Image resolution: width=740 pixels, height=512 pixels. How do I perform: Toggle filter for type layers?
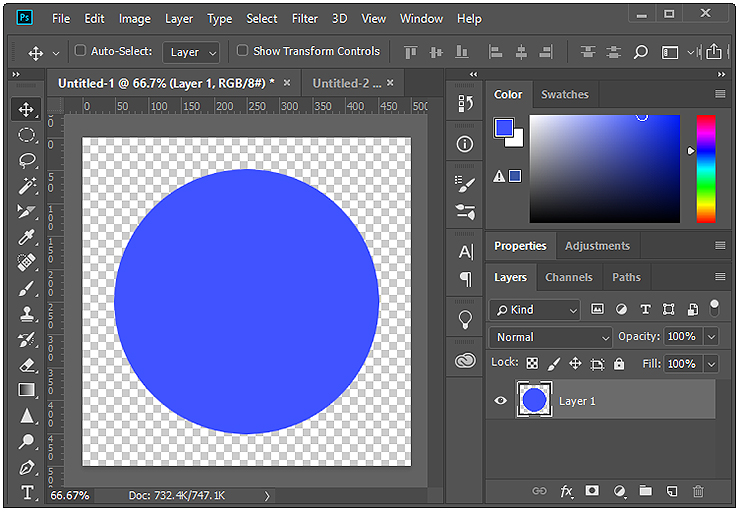click(645, 309)
